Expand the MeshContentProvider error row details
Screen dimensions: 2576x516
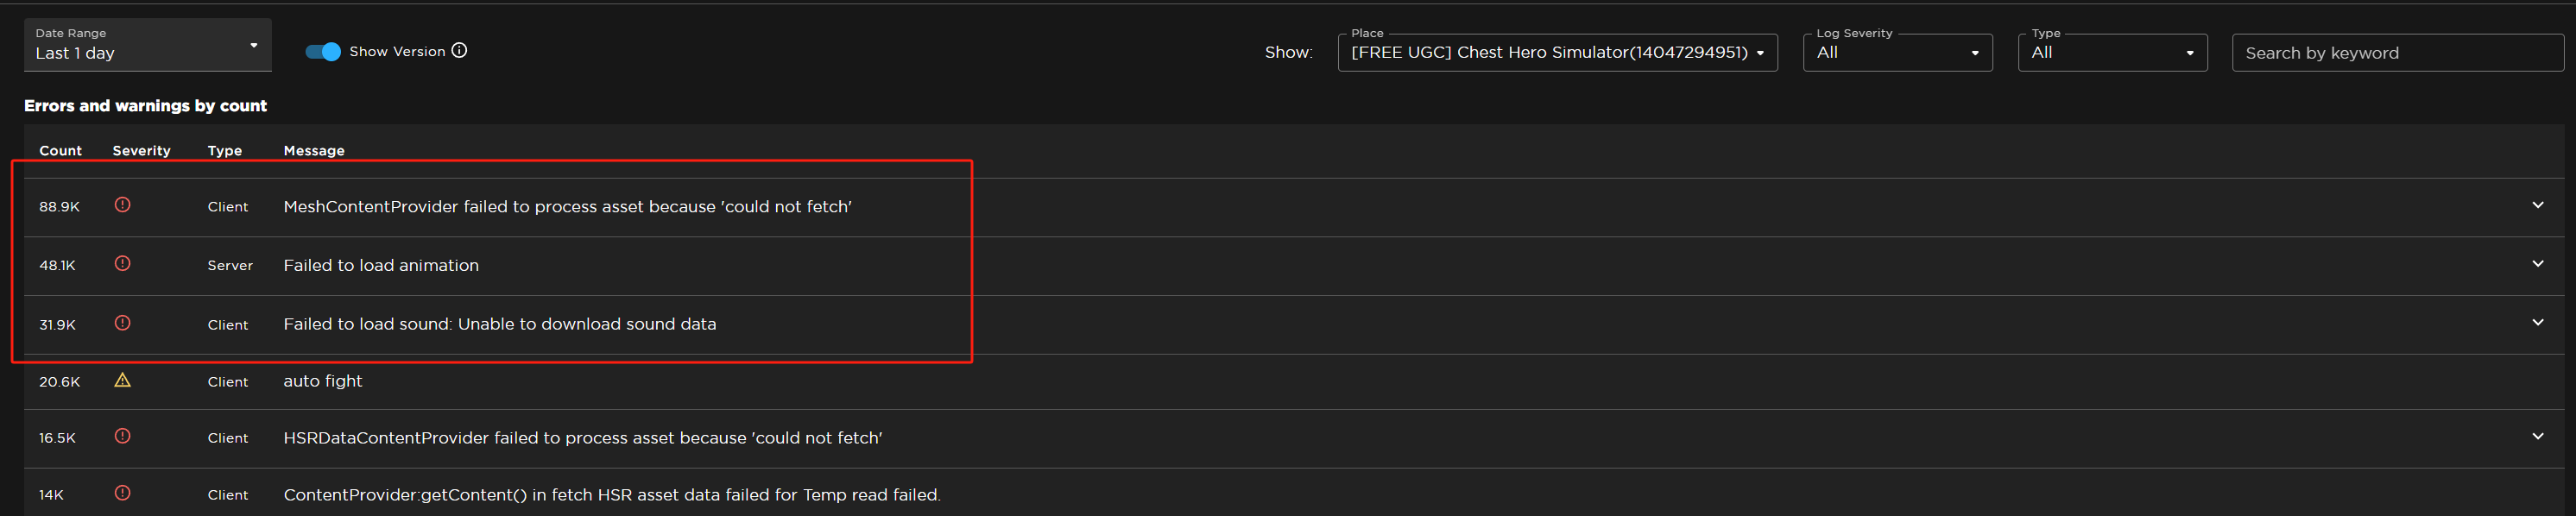point(2538,205)
